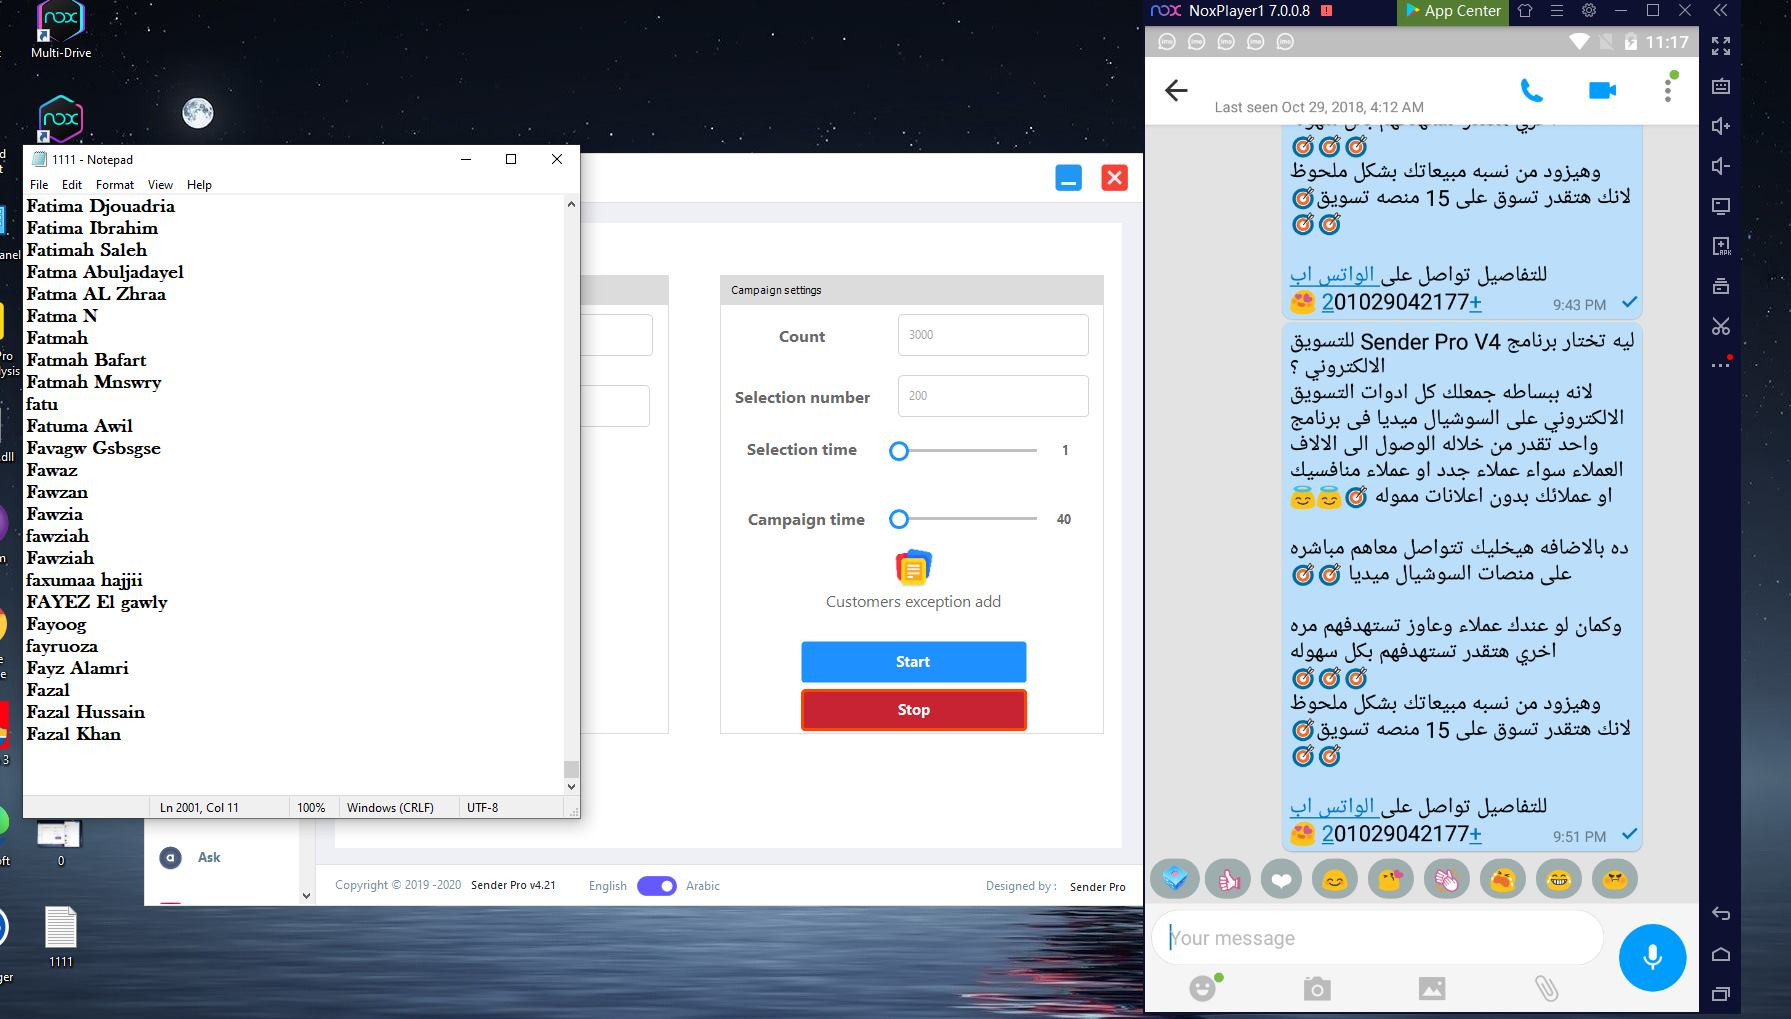Click Nox Android home button in sidebar

[1721, 953]
